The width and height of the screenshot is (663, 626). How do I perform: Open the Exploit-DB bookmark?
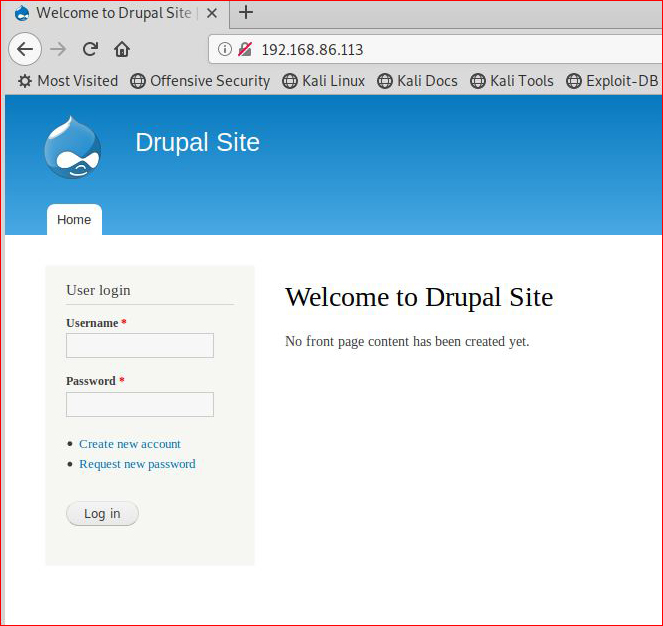612,81
